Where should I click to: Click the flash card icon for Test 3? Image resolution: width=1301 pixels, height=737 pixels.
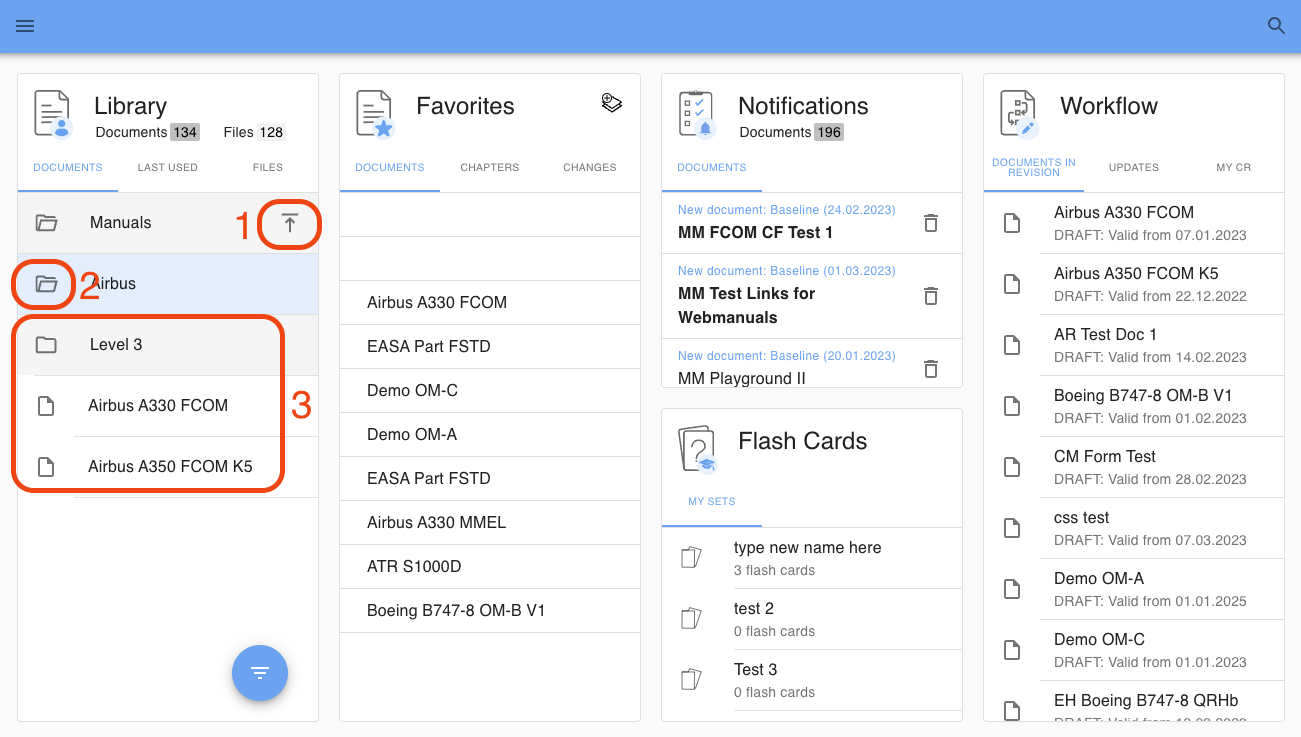(x=691, y=680)
